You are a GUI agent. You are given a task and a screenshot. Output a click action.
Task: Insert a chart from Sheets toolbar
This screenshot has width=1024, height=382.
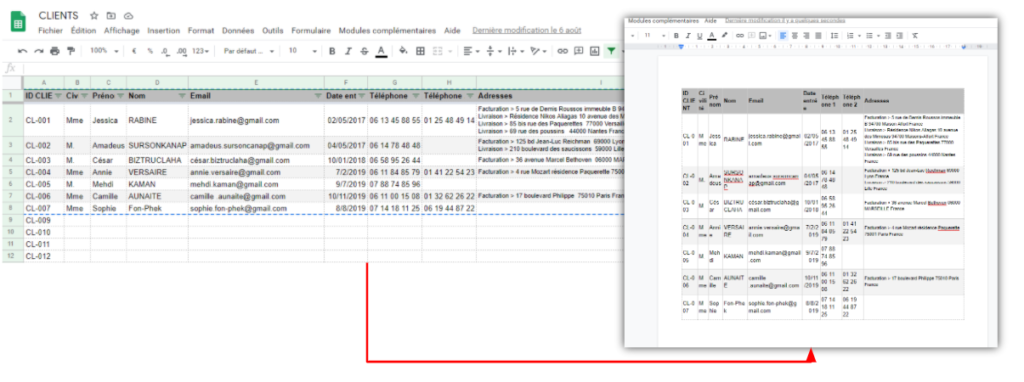[x=594, y=51]
